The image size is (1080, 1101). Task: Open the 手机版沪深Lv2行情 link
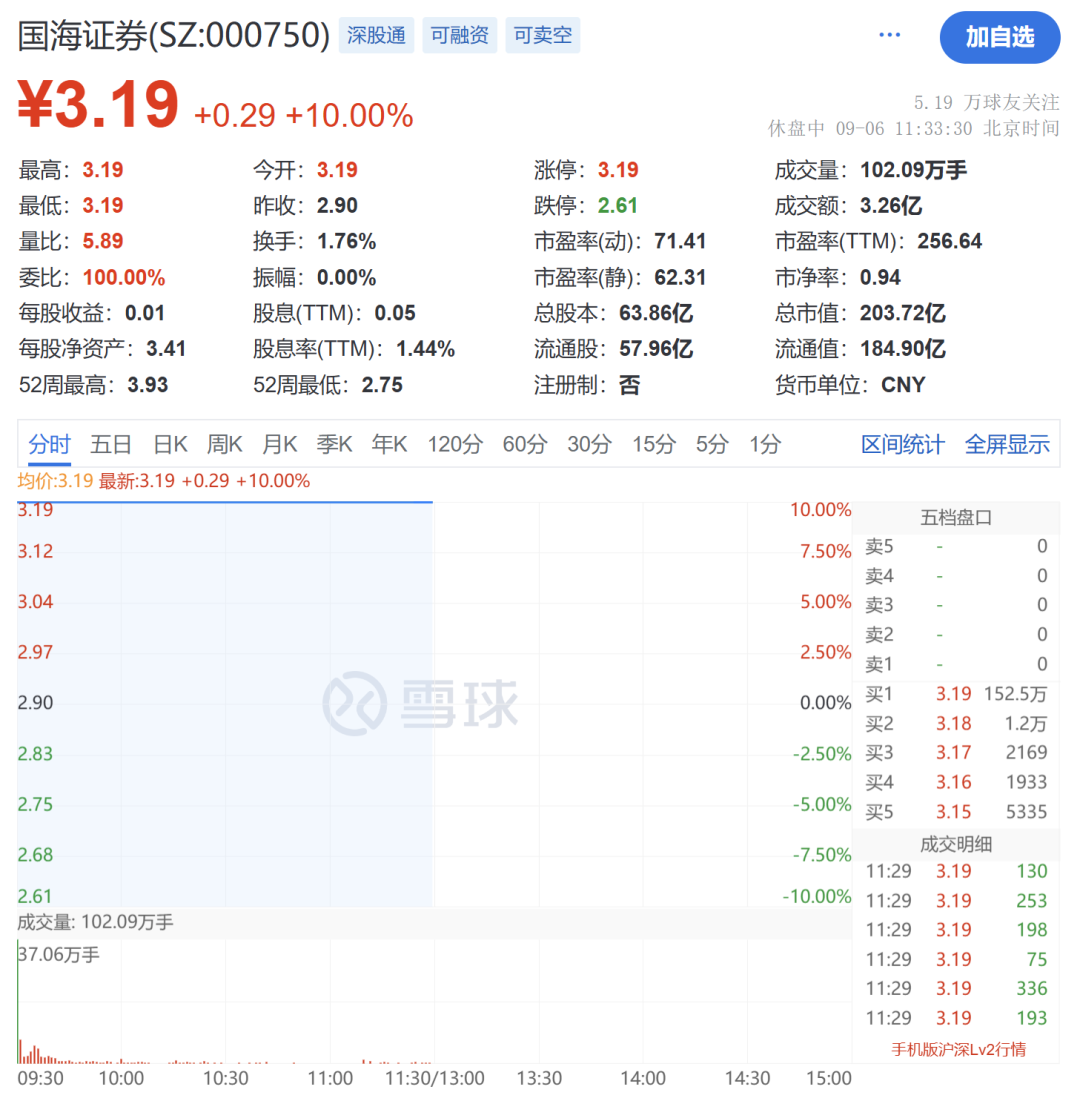[958, 1049]
